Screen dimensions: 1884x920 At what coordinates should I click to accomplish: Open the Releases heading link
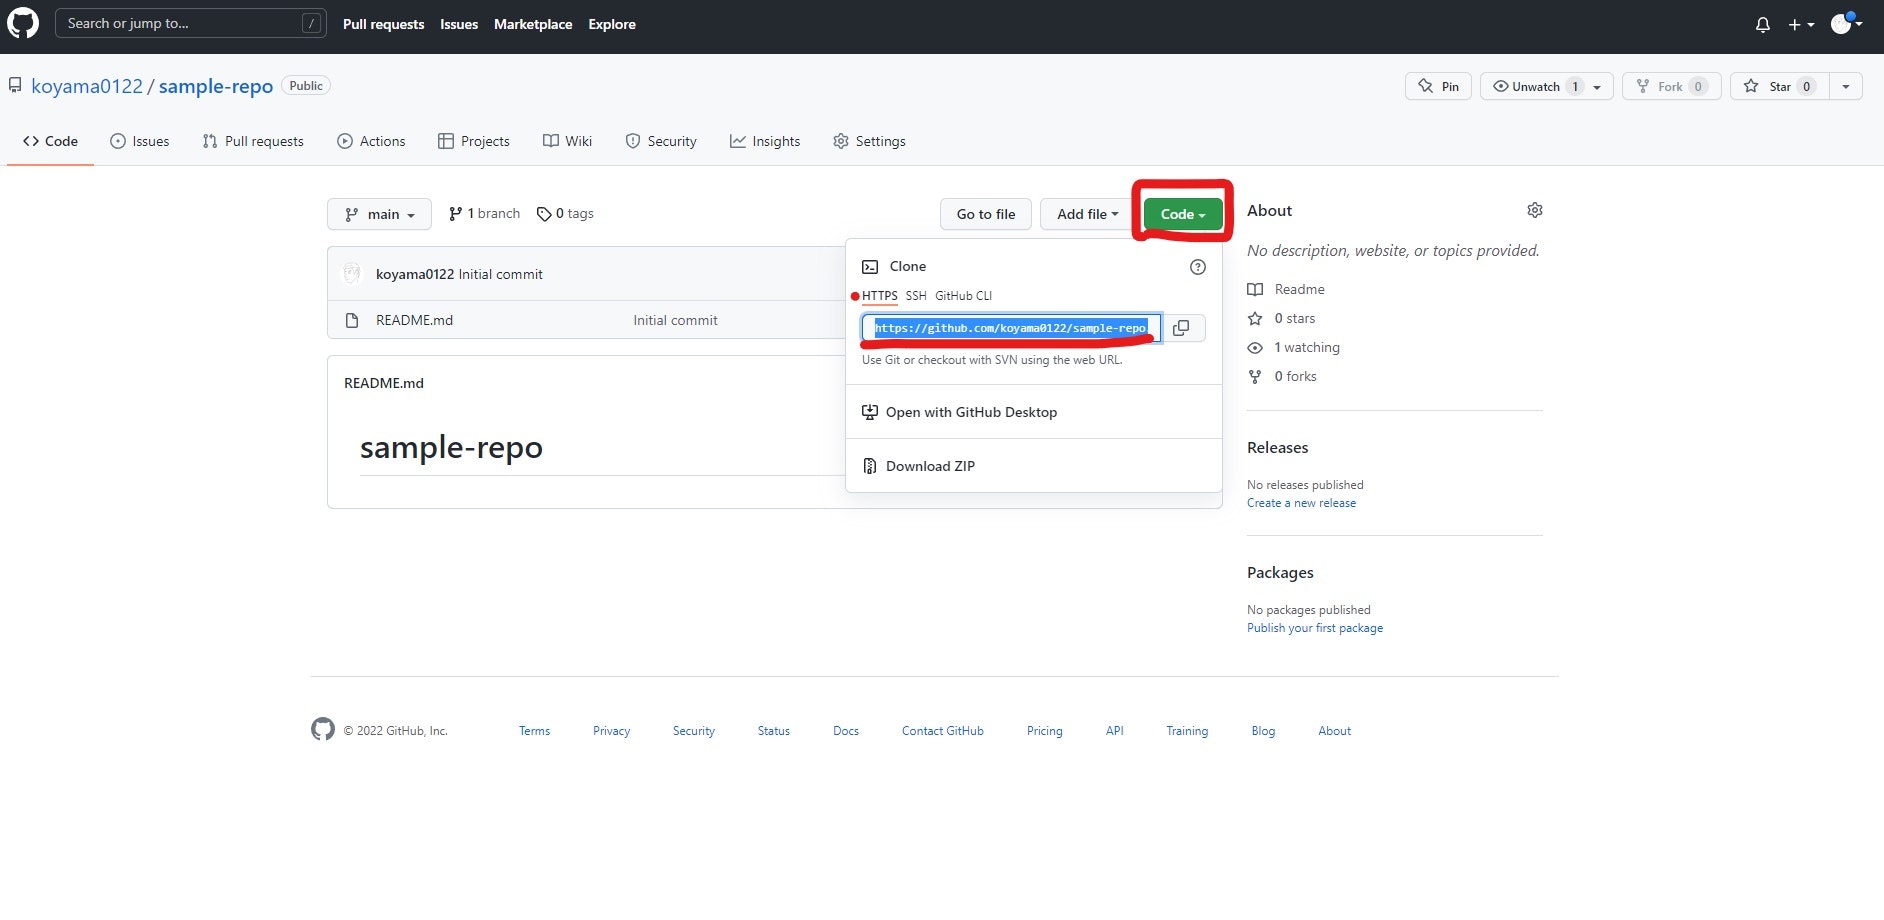[1277, 447]
